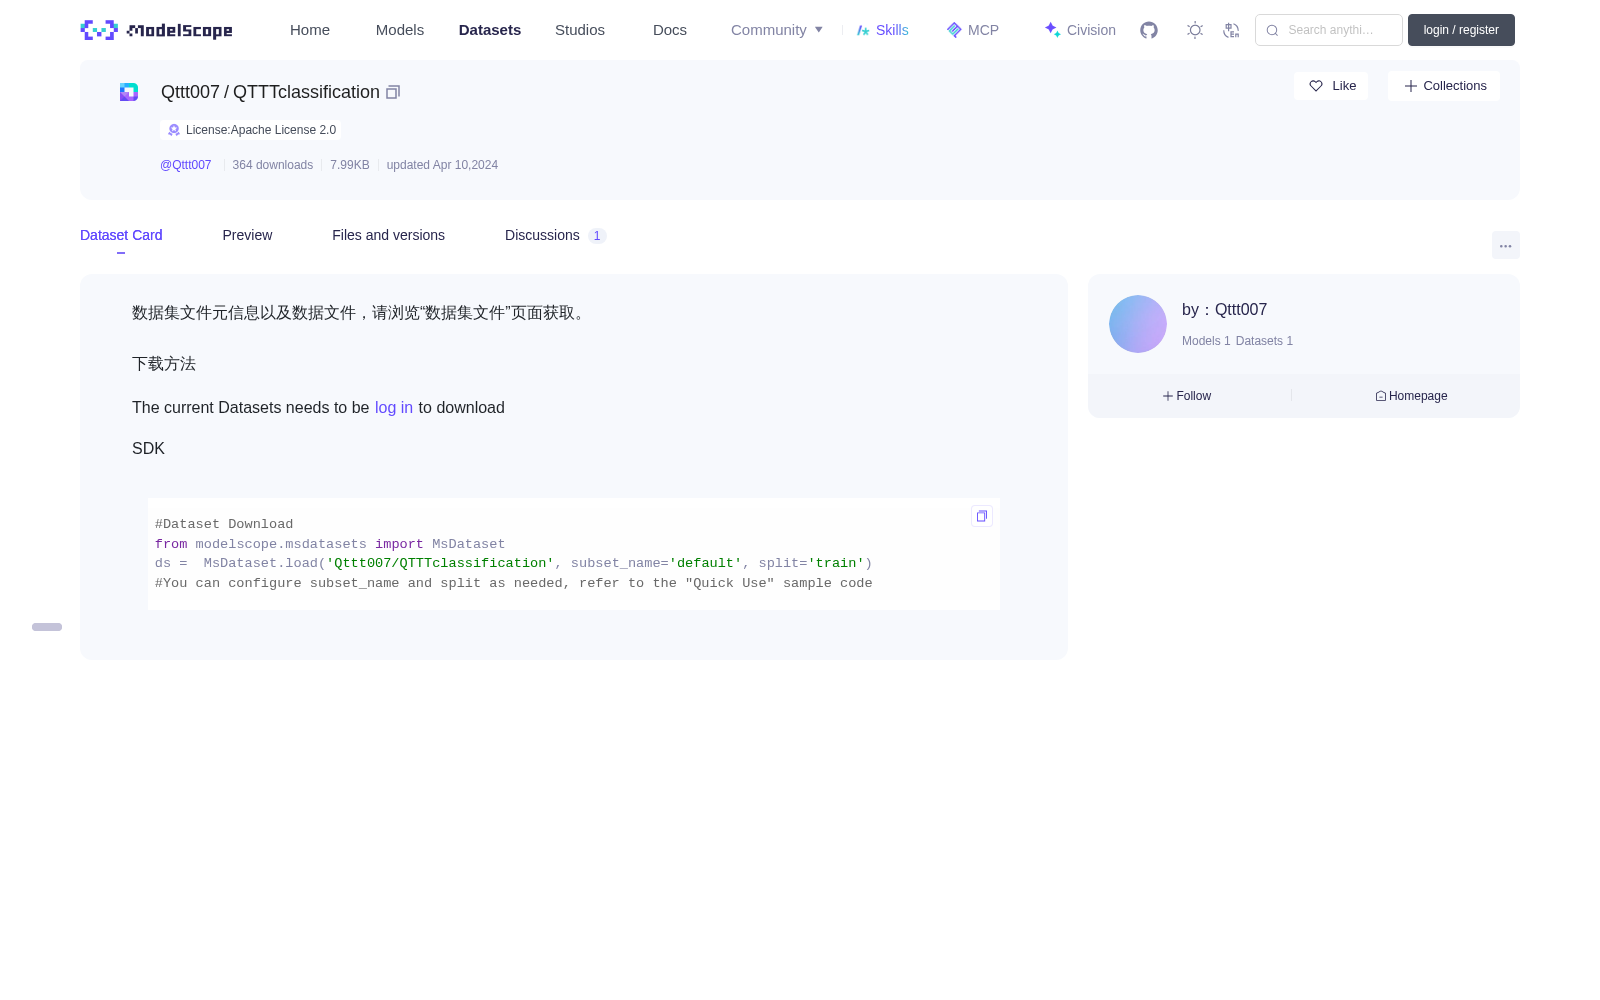This screenshot has width=1600, height=1000.
Task: Expand the Community dropdown menu
Action: coord(777,30)
